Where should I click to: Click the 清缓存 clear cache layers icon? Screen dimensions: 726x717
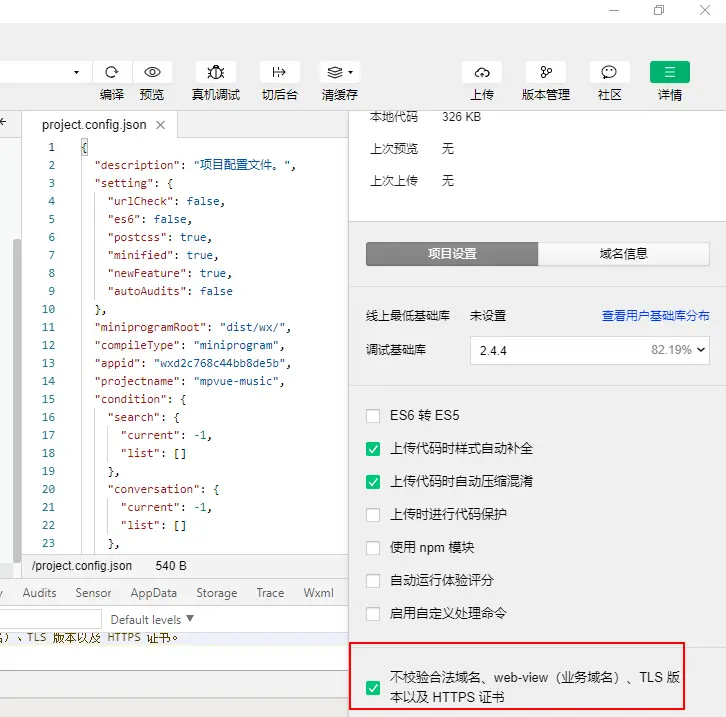click(335, 72)
